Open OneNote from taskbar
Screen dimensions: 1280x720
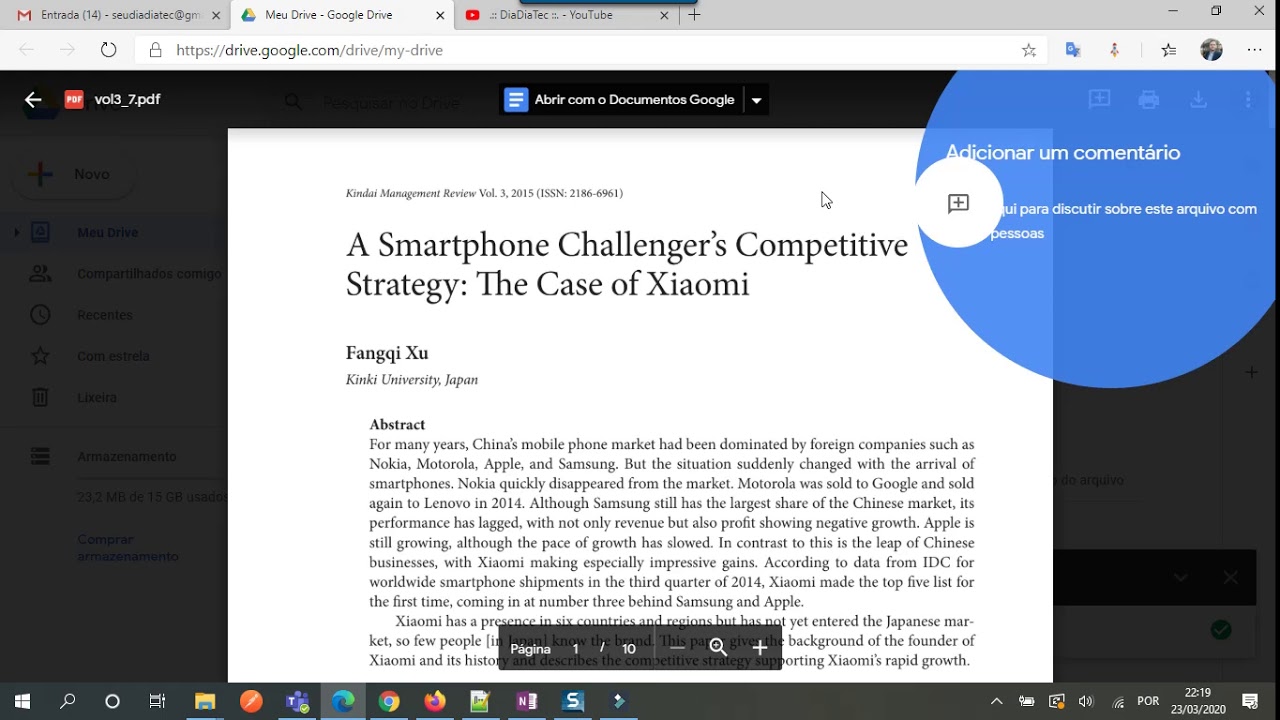[x=526, y=702]
